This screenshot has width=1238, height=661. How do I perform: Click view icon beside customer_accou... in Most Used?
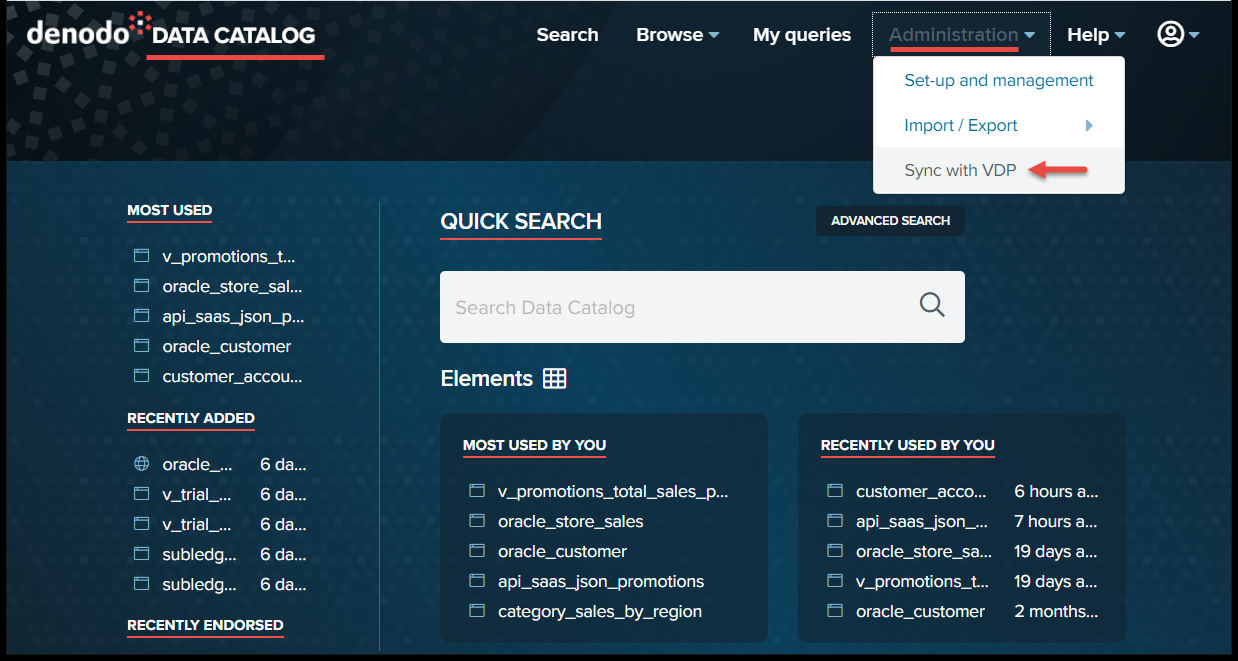(x=141, y=376)
